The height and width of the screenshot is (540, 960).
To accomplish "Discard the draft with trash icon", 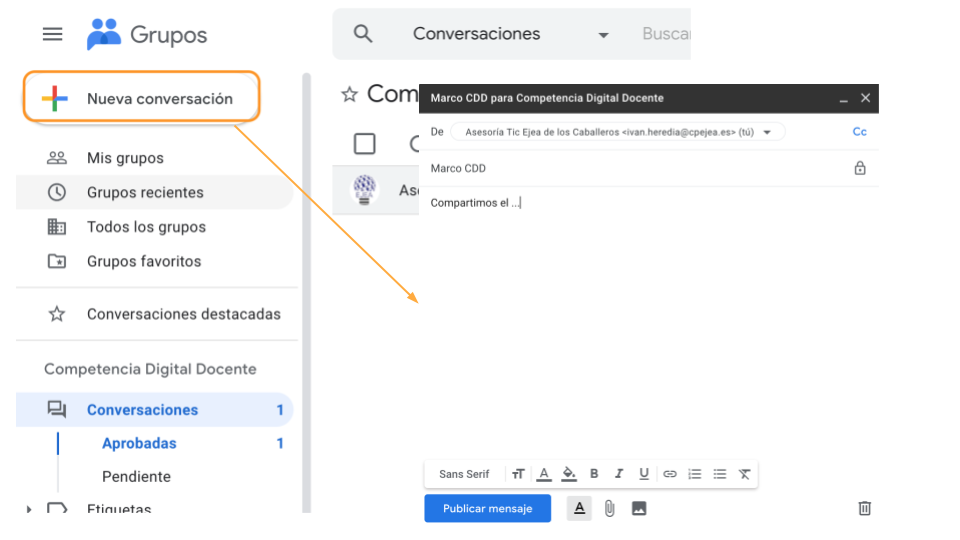I will click(x=864, y=508).
